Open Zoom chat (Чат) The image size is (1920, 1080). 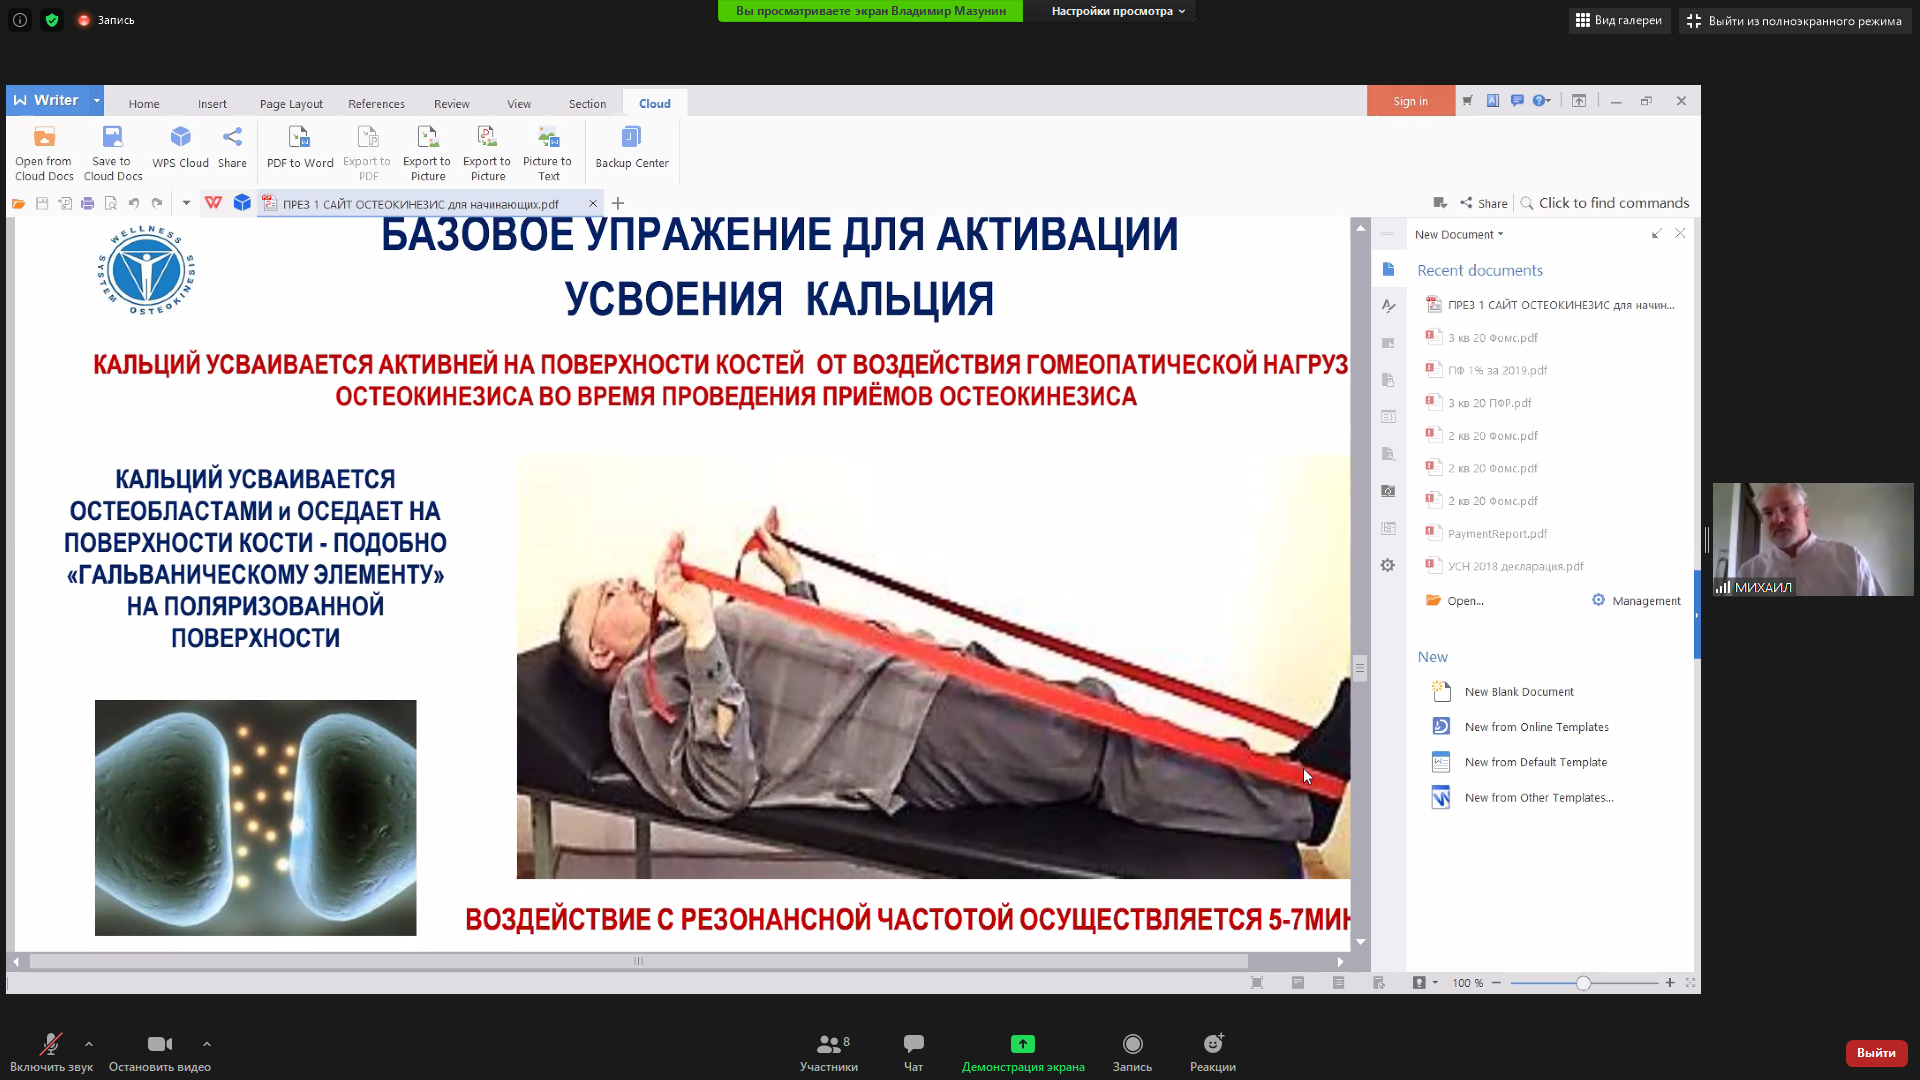(x=913, y=1045)
